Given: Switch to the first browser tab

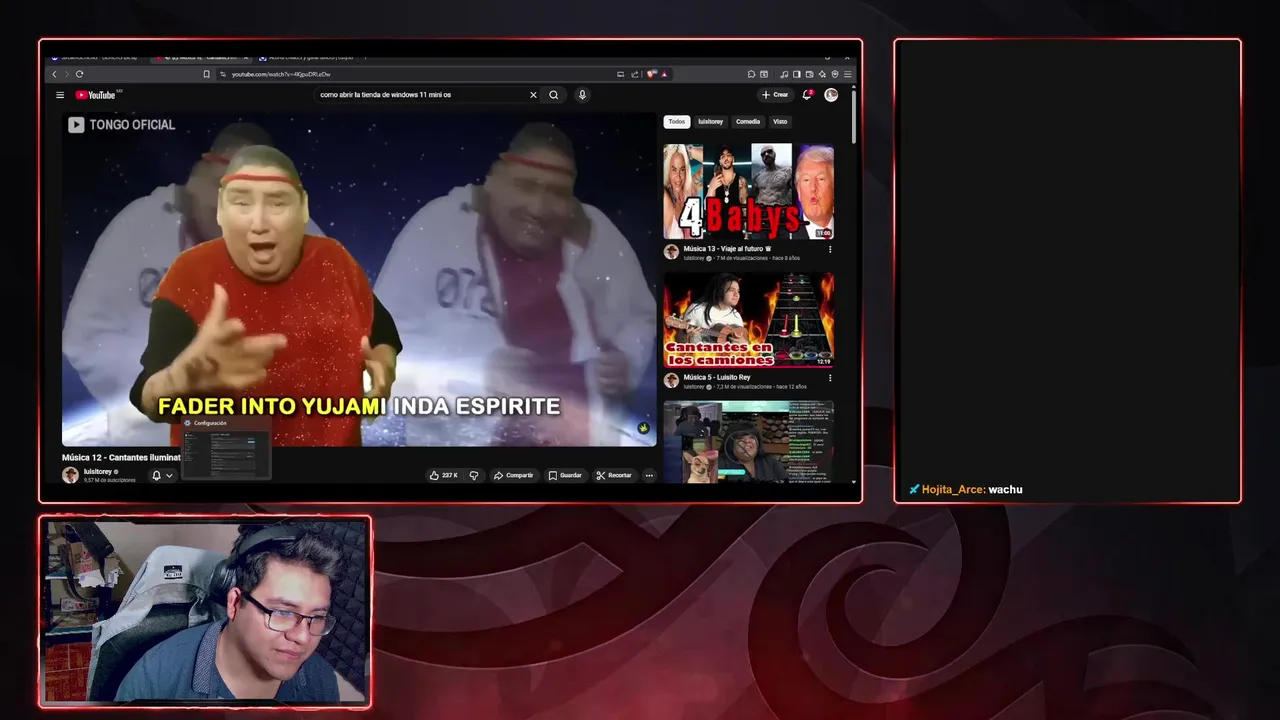Looking at the screenshot, I should (x=95, y=58).
